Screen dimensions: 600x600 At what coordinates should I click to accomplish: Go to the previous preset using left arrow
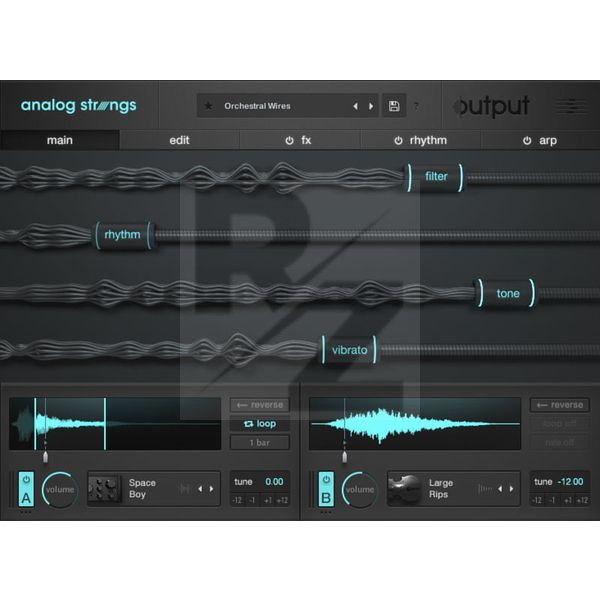coord(355,106)
